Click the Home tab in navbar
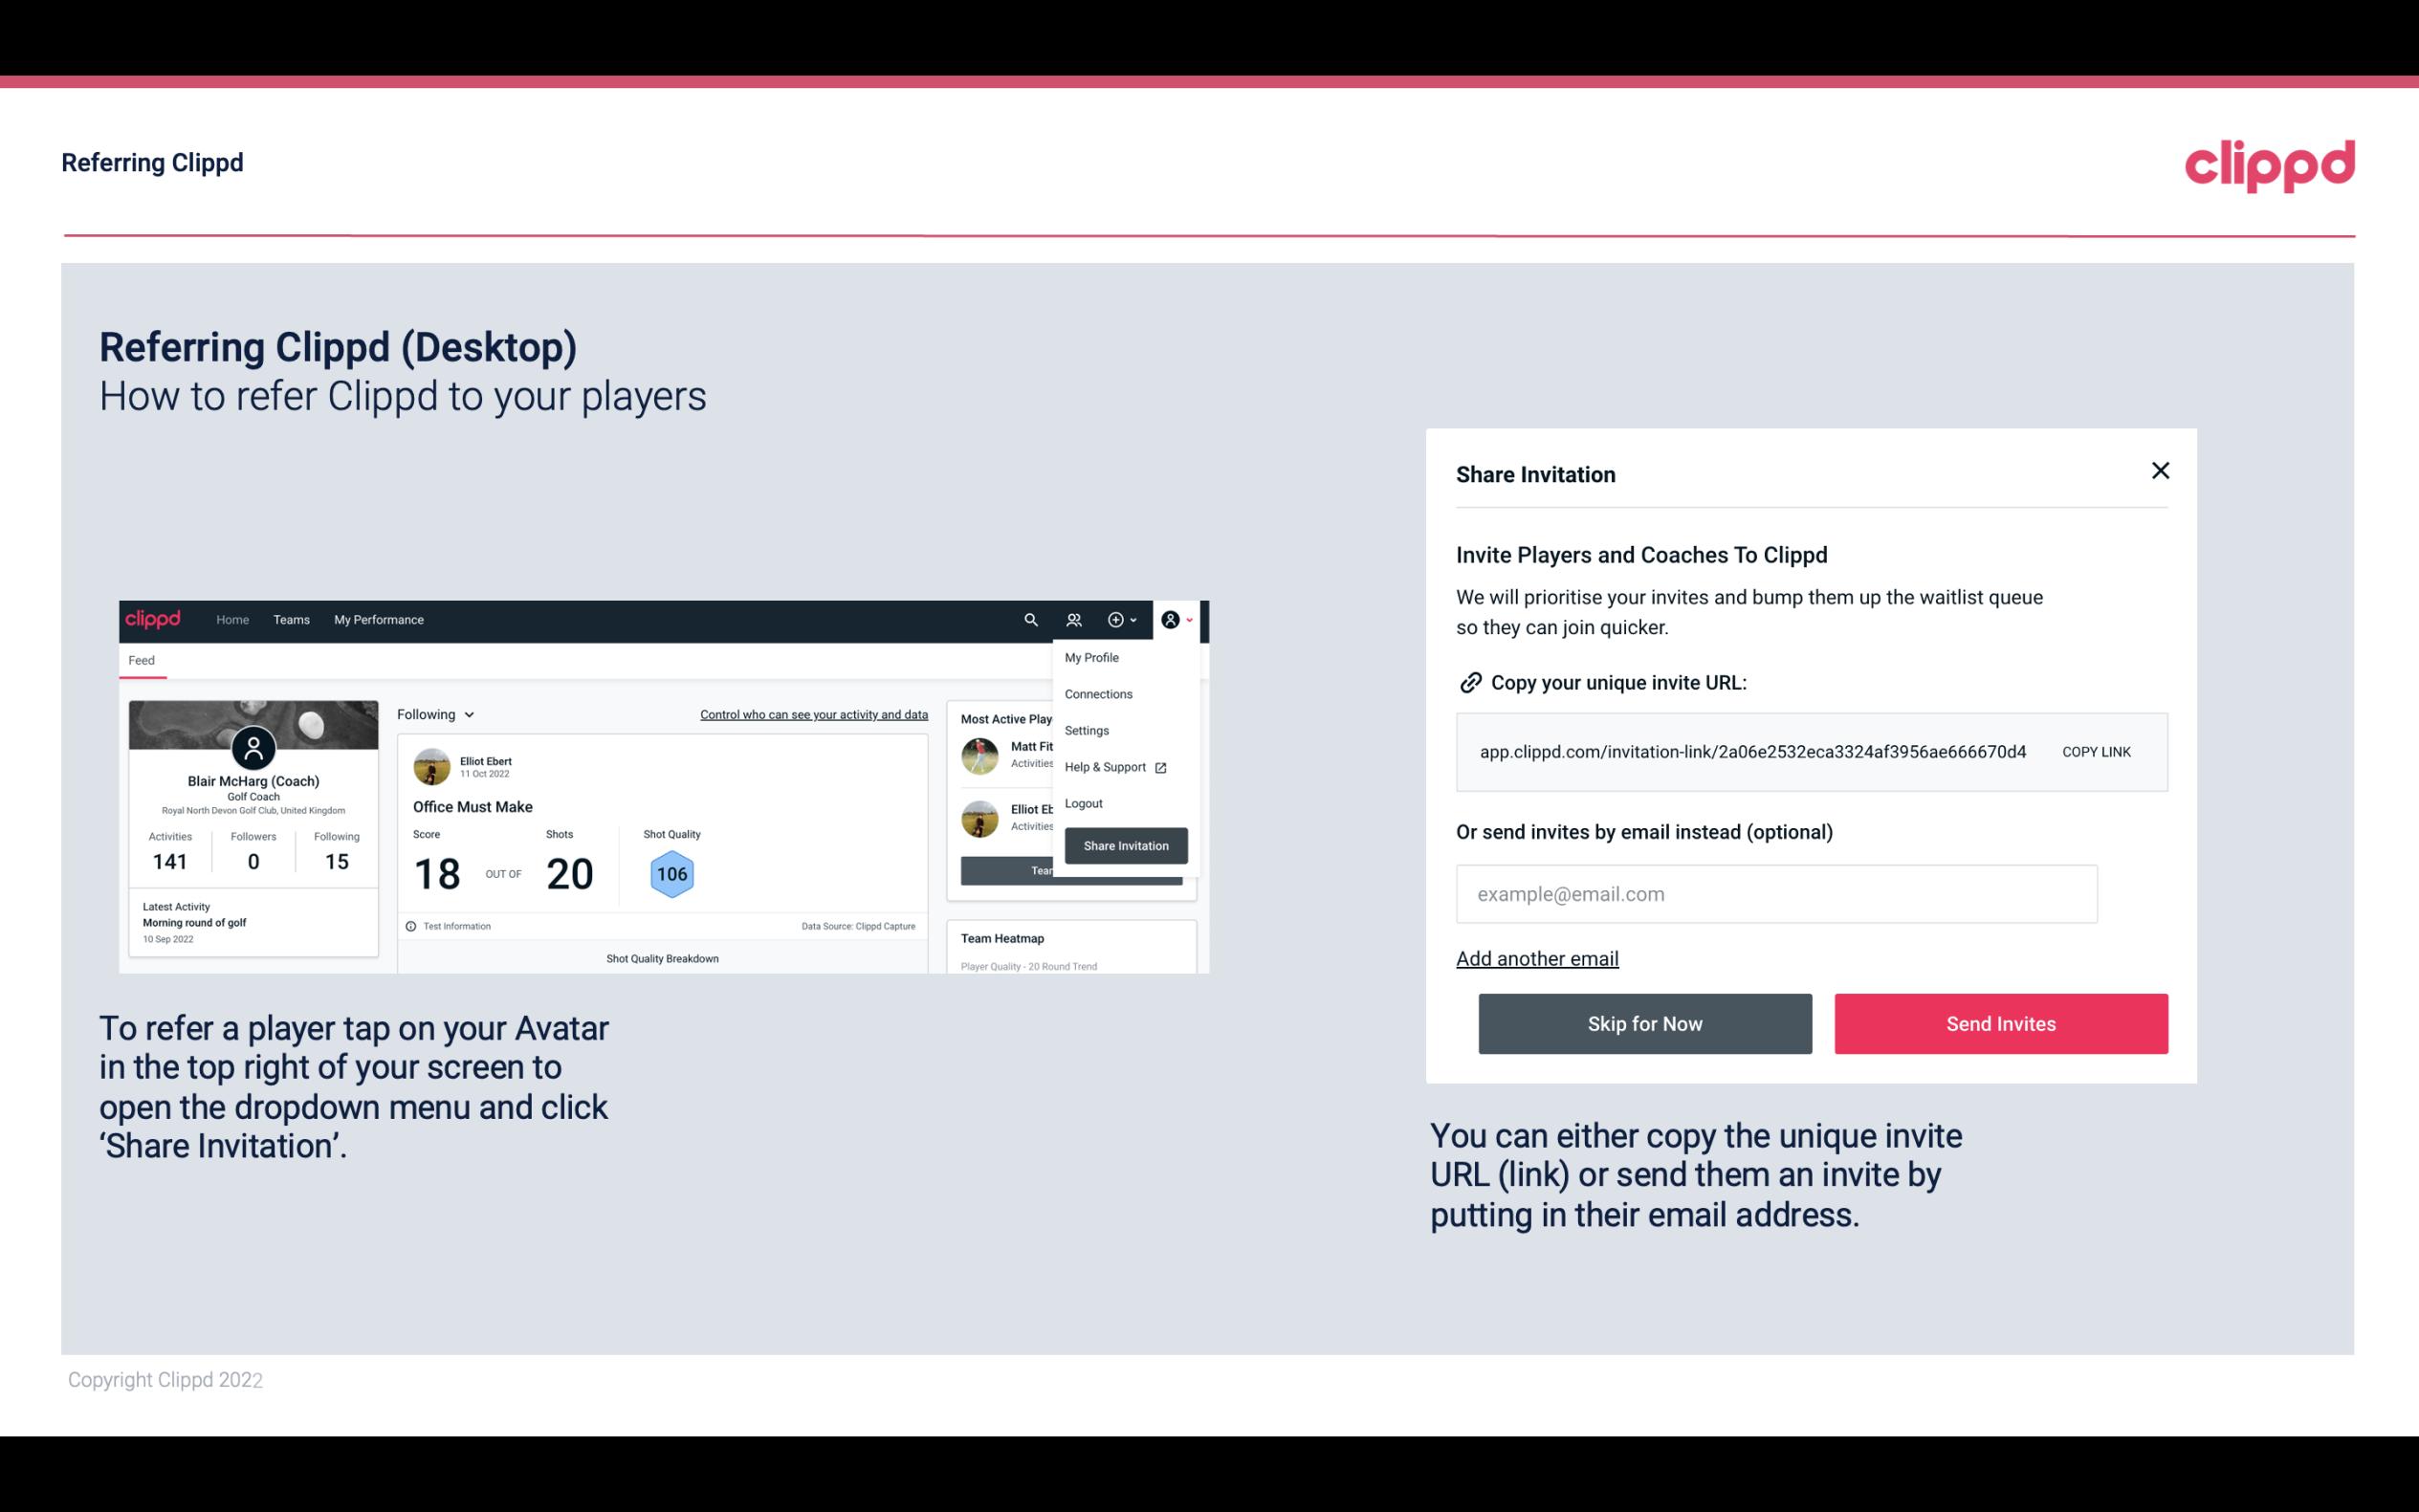 tap(233, 620)
